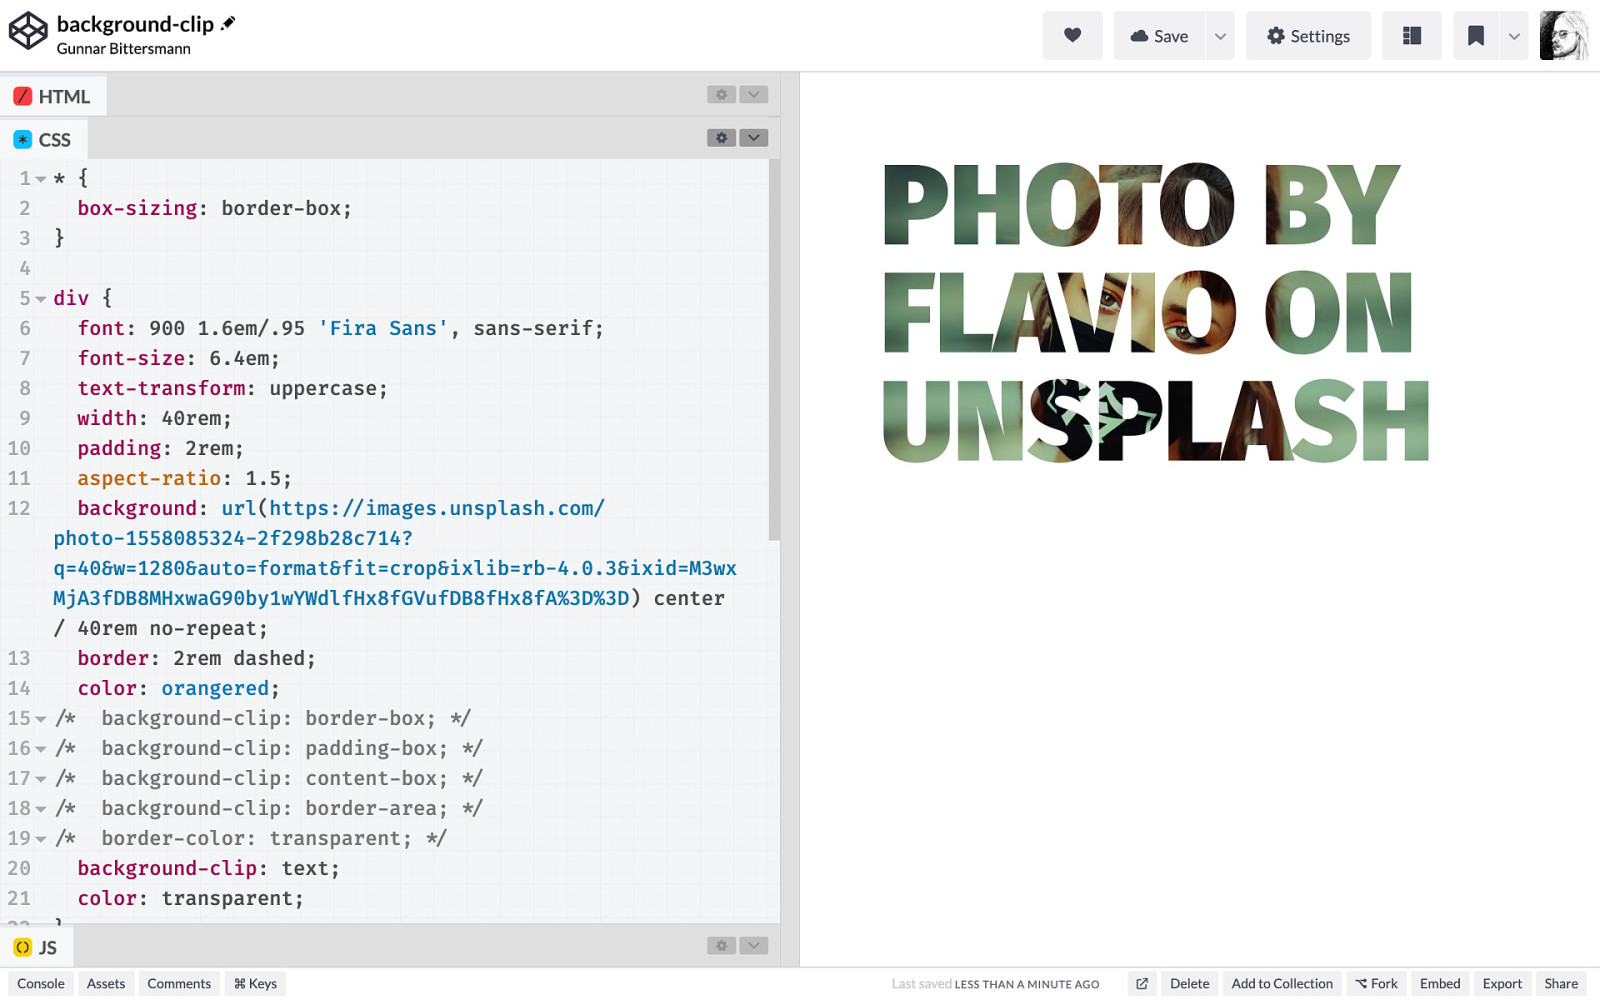Open Embed options

coord(1440,984)
